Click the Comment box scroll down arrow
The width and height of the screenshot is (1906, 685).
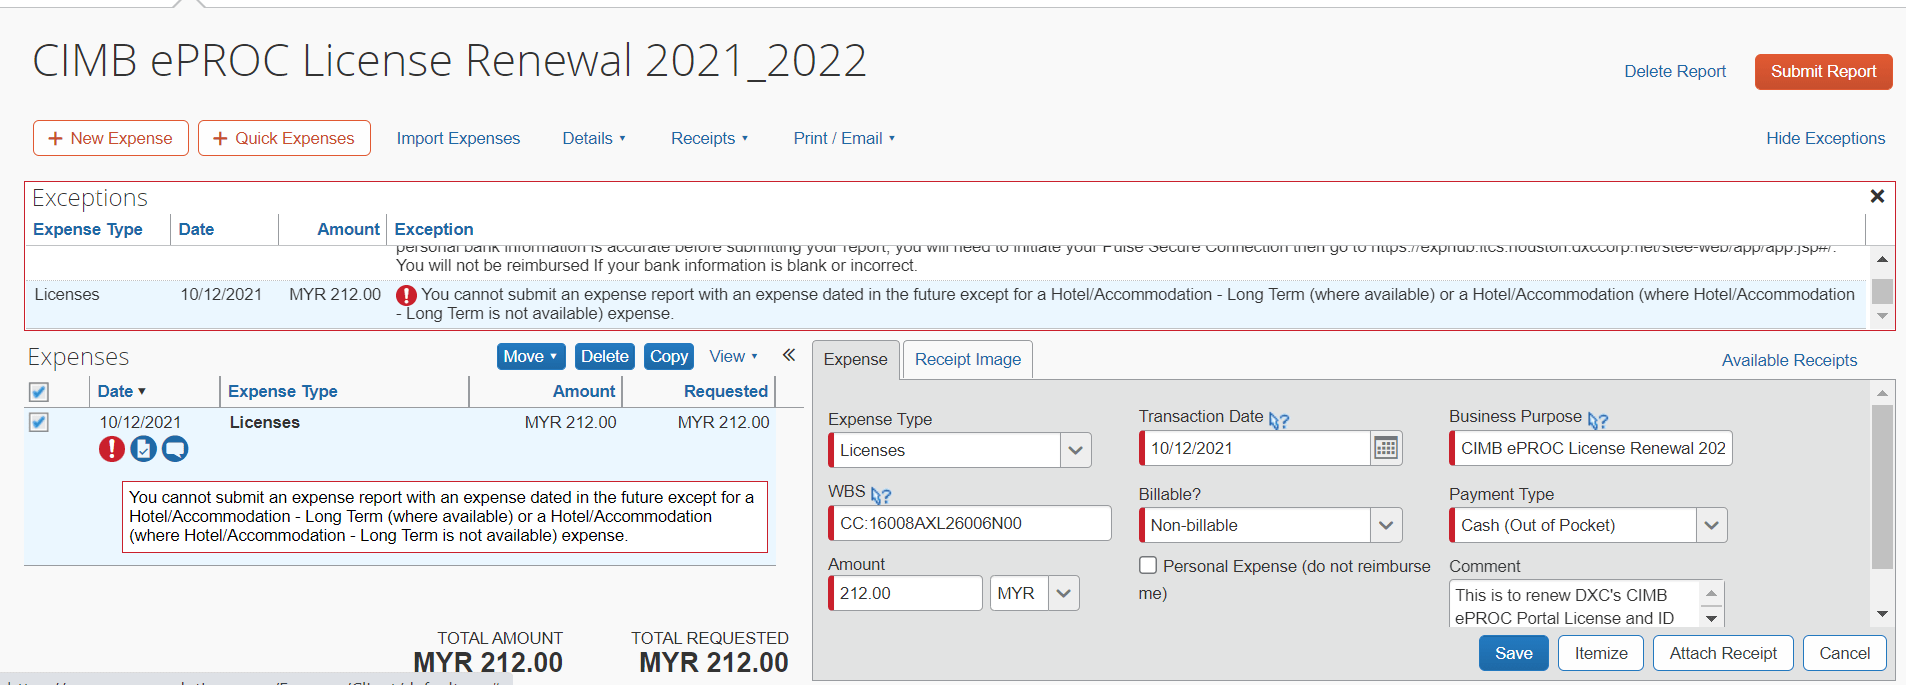pyautogui.click(x=1711, y=618)
